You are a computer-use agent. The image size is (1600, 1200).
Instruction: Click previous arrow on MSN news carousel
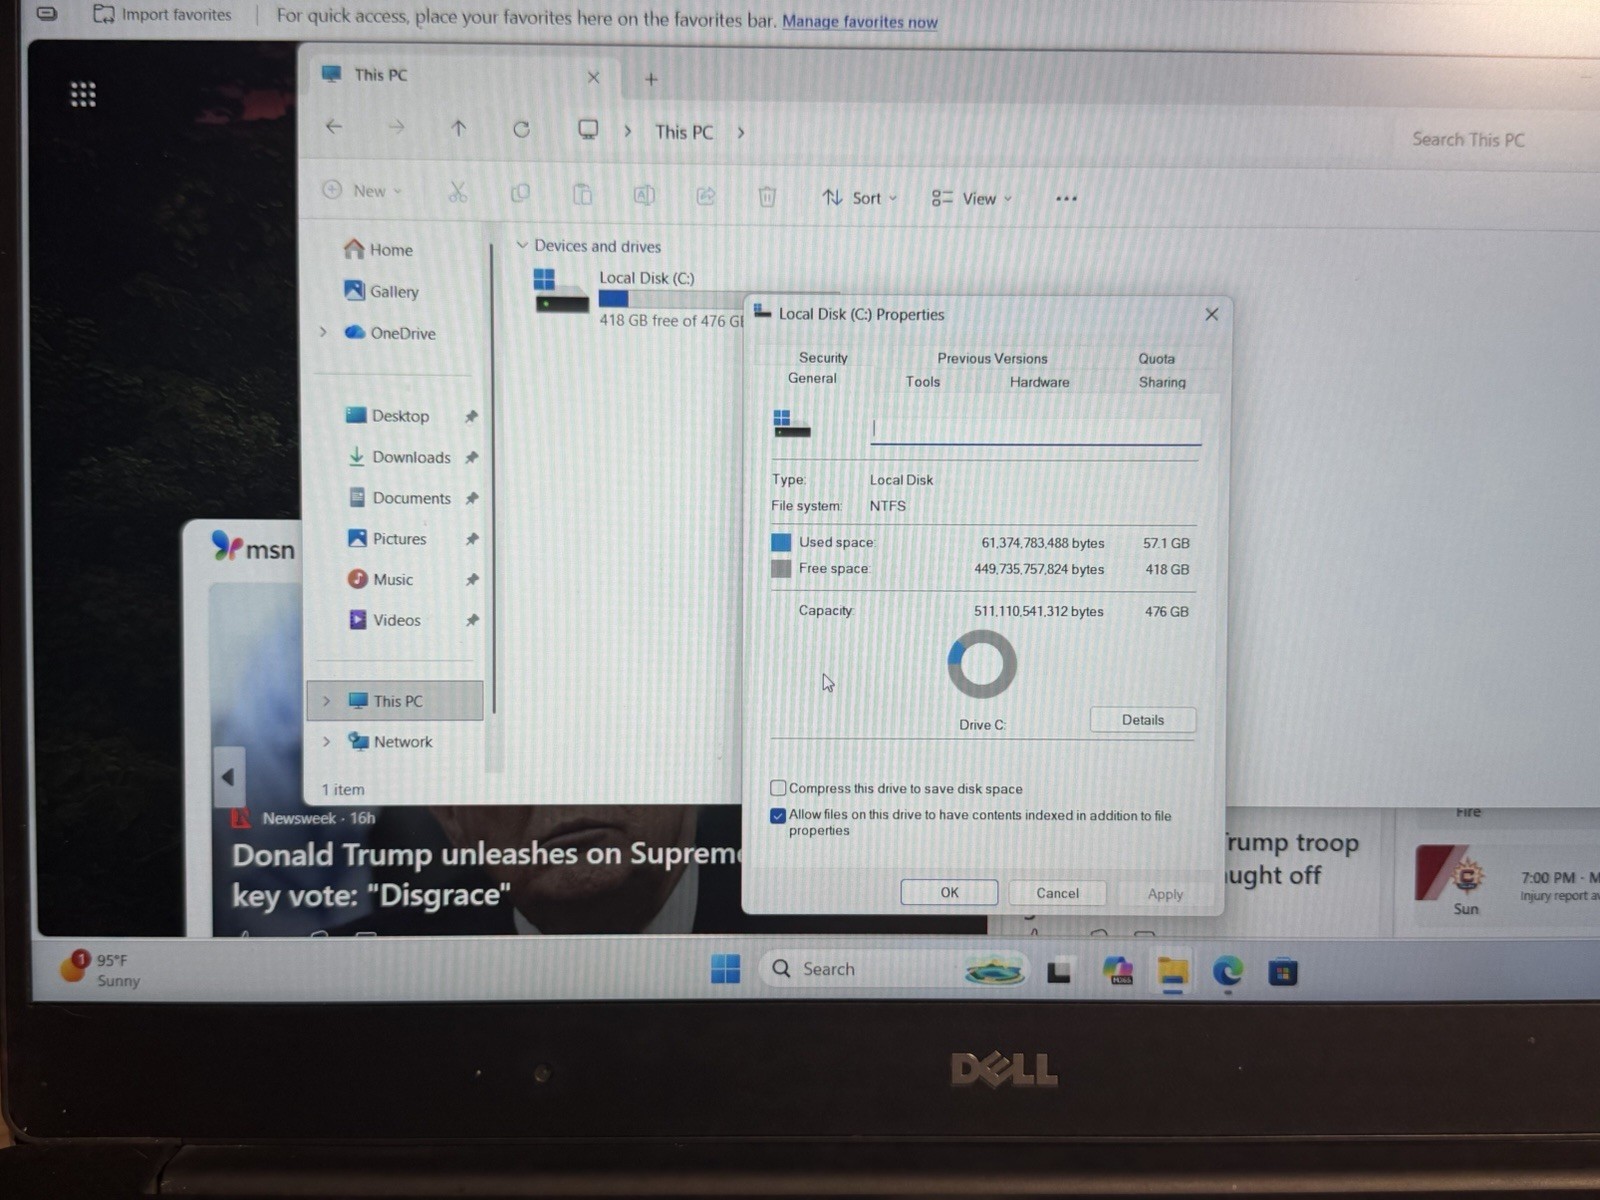click(228, 776)
